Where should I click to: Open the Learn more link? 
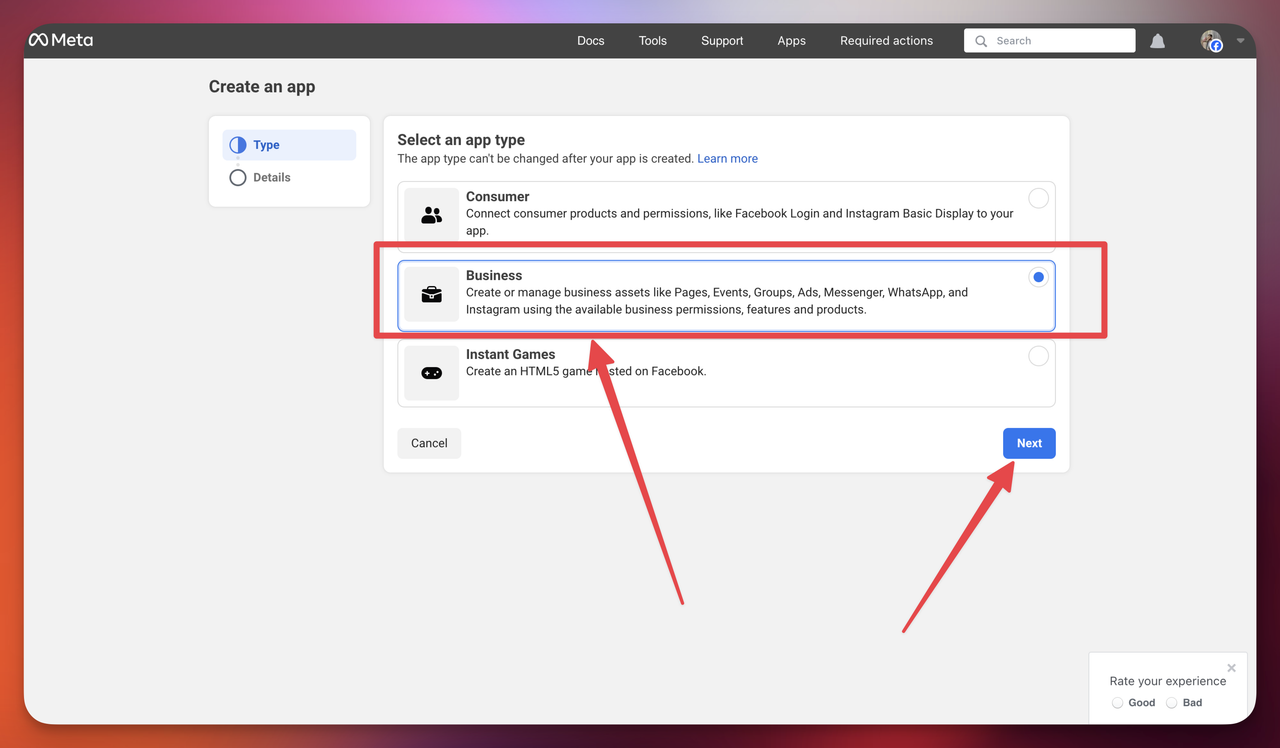727,158
